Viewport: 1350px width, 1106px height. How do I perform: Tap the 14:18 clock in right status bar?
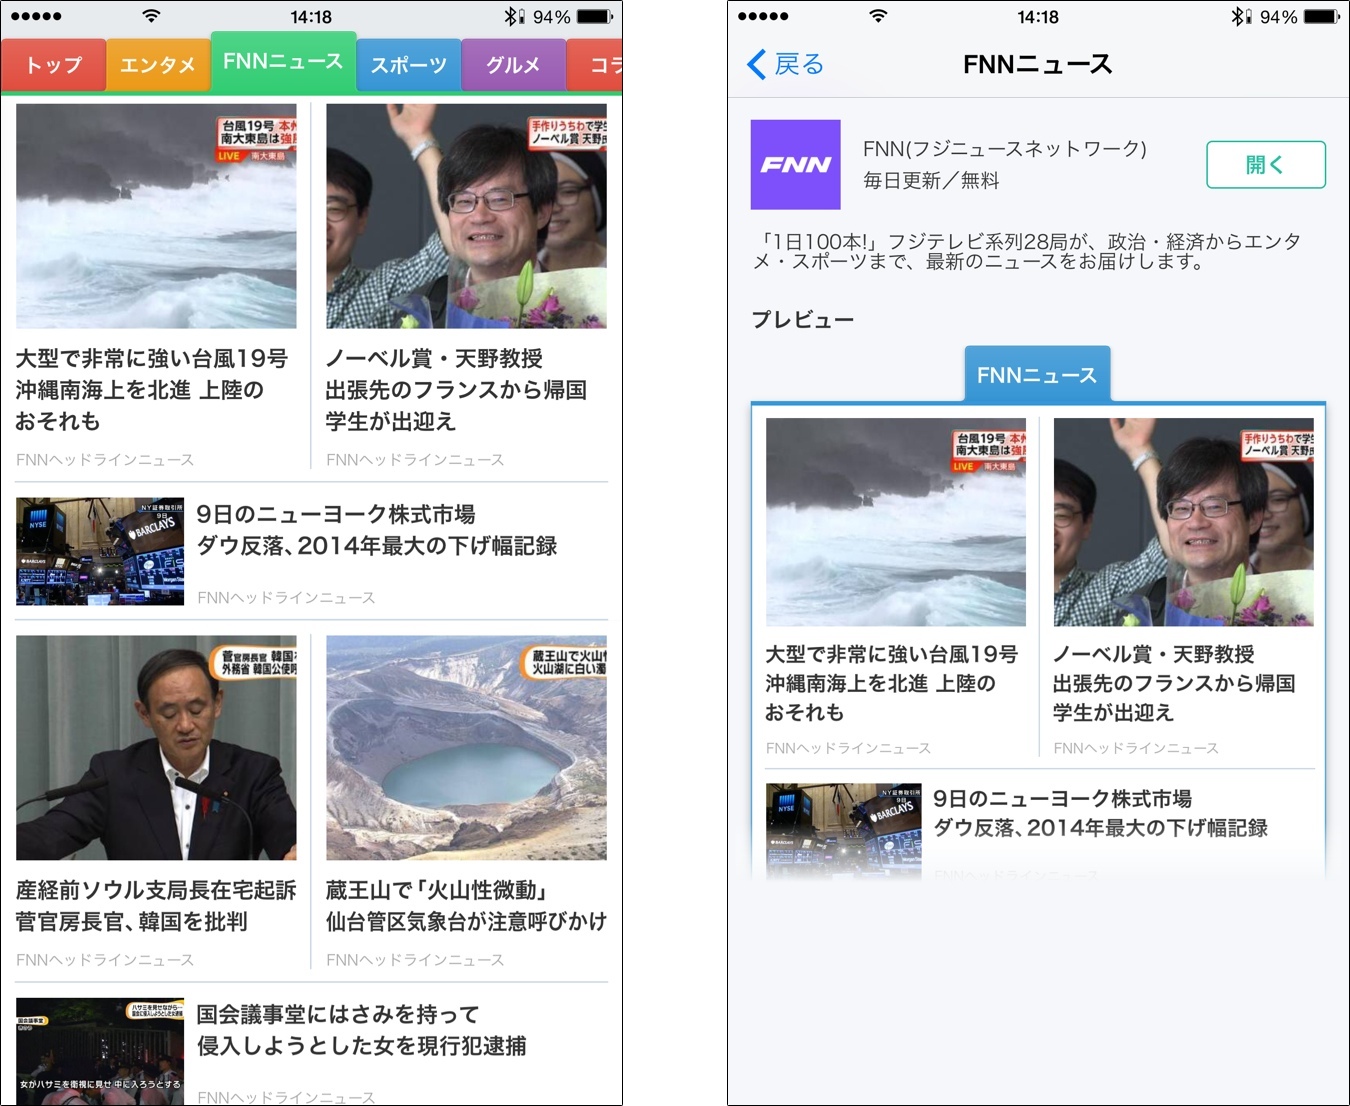(x=1037, y=17)
